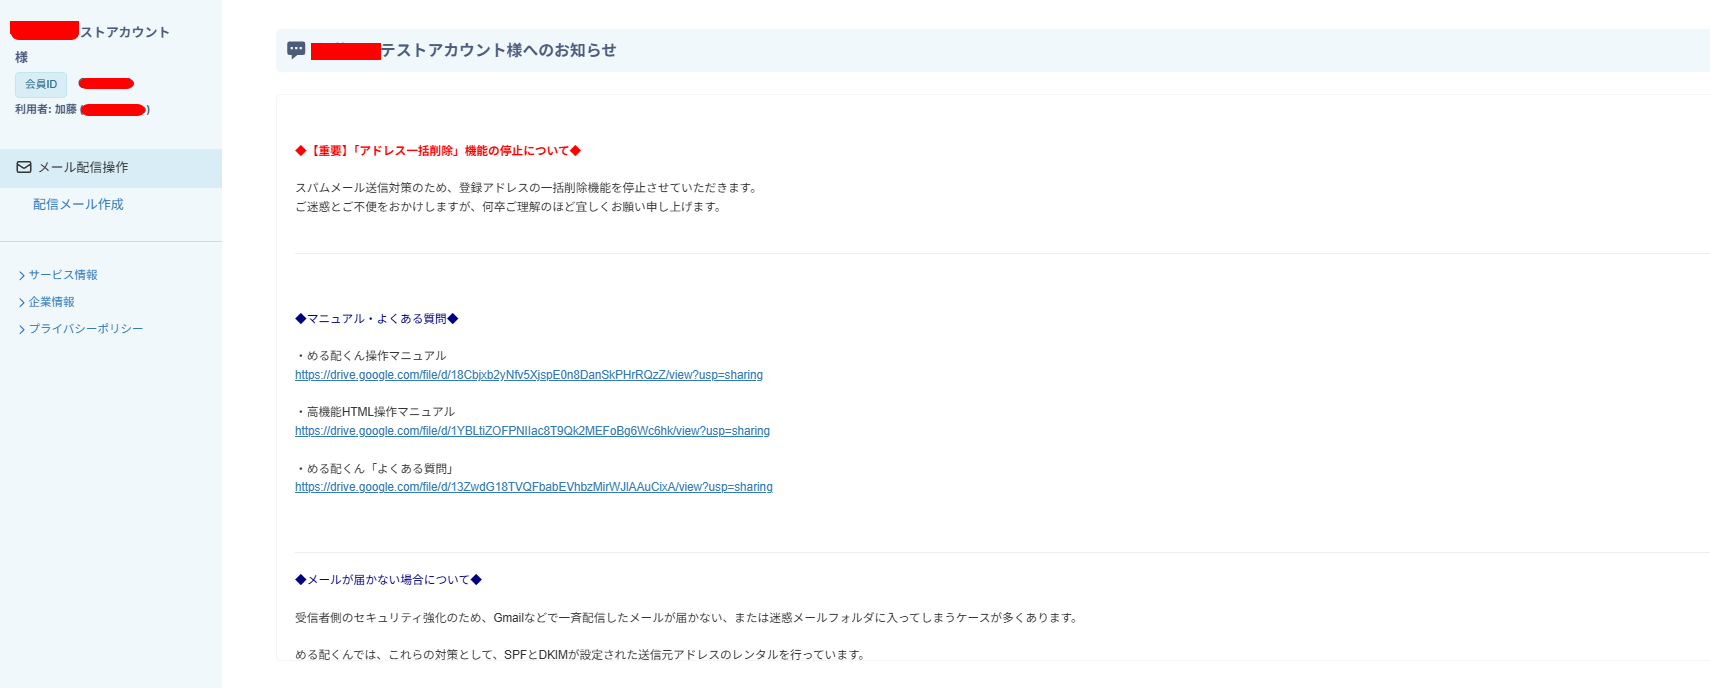Screen dimensions: 1710x688
Task: Go to the 企業情報 link text
Action: tap(52, 302)
